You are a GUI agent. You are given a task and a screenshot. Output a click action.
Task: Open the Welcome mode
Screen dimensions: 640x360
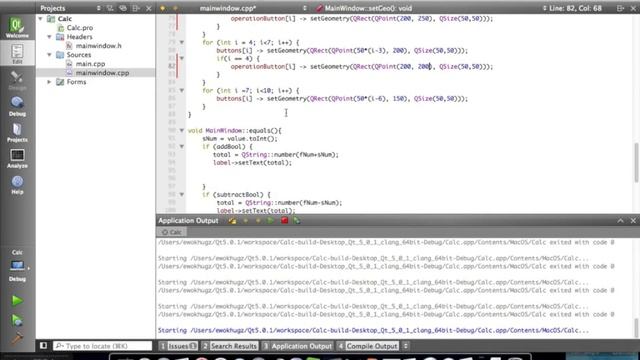click(x=17, y=28)
